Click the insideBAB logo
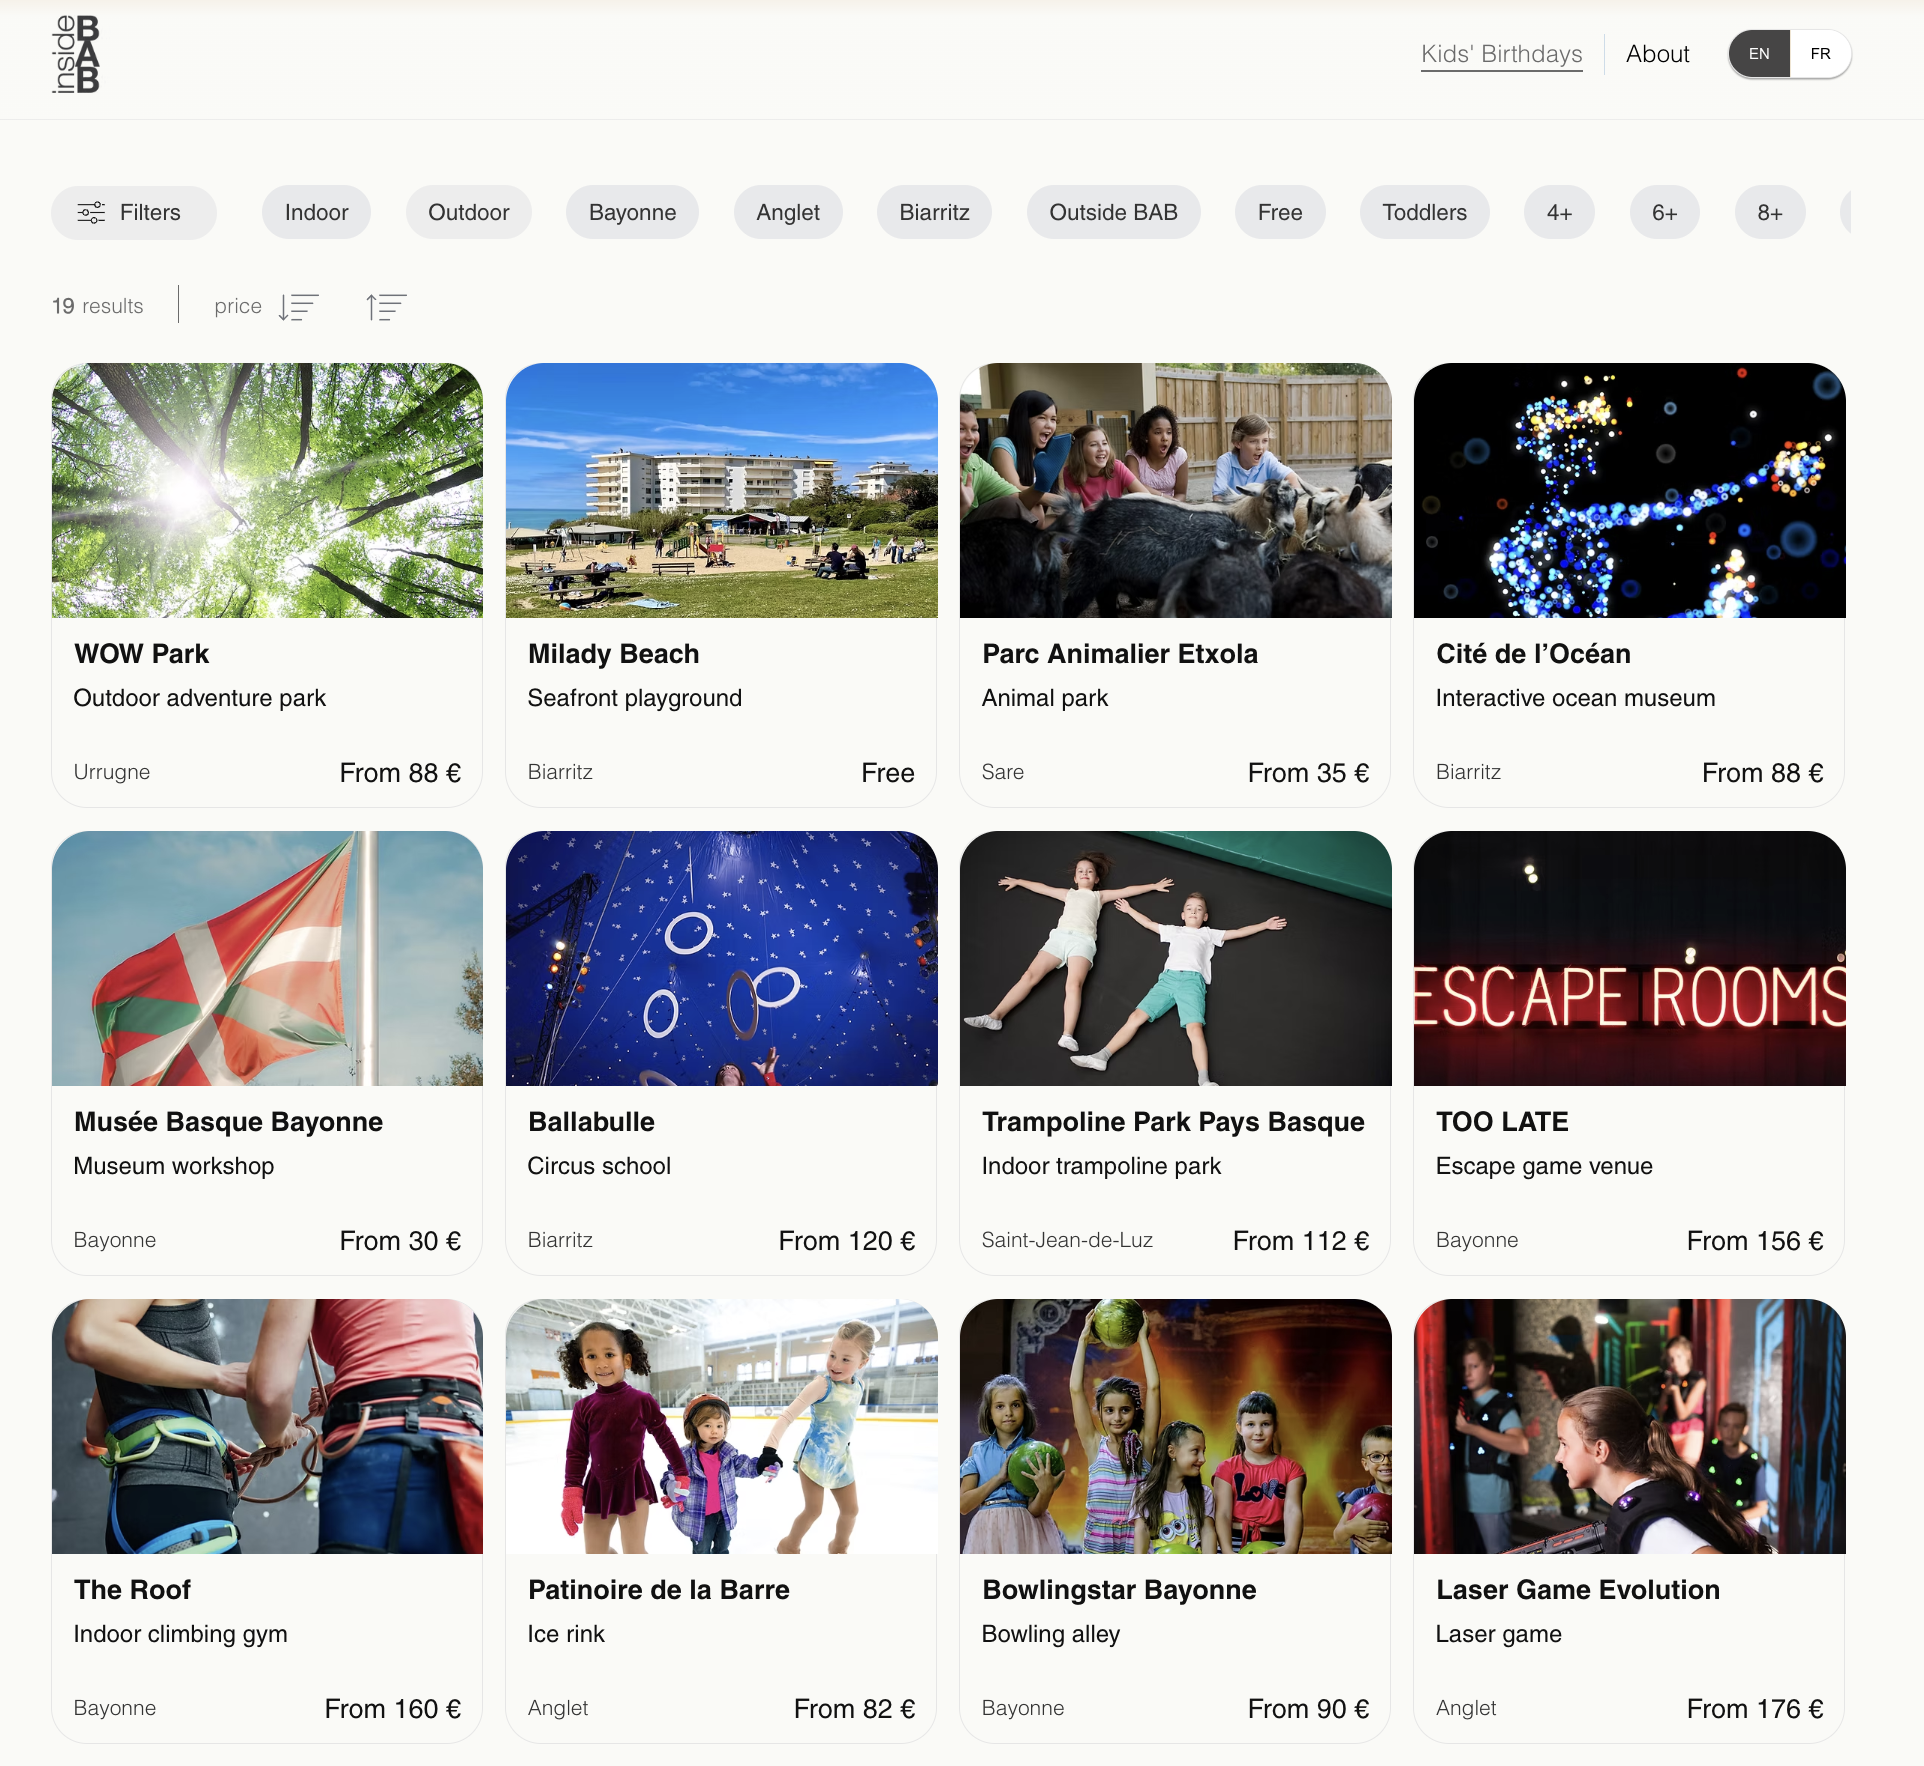The height and width of the screenshot is (1766, 1924). [x=77, y=55]
